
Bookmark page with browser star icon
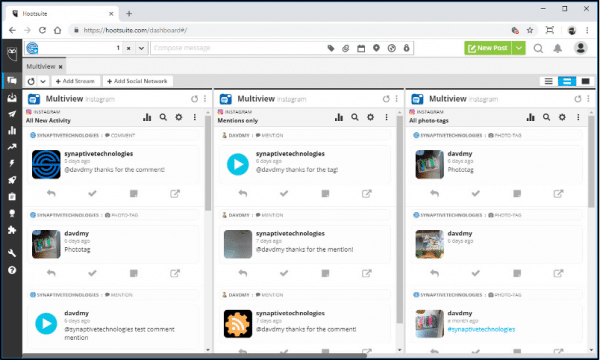tap(530, 30)
